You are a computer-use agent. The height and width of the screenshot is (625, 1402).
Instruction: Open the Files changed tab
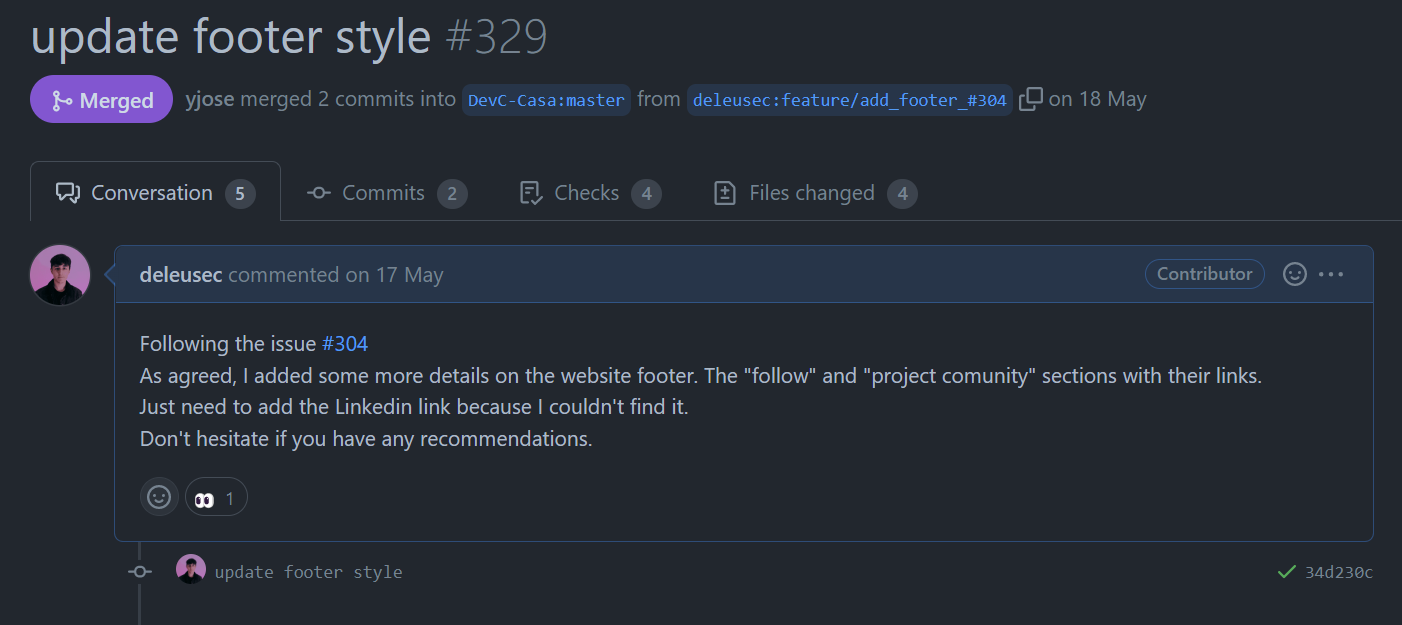[x=813, y=193]
